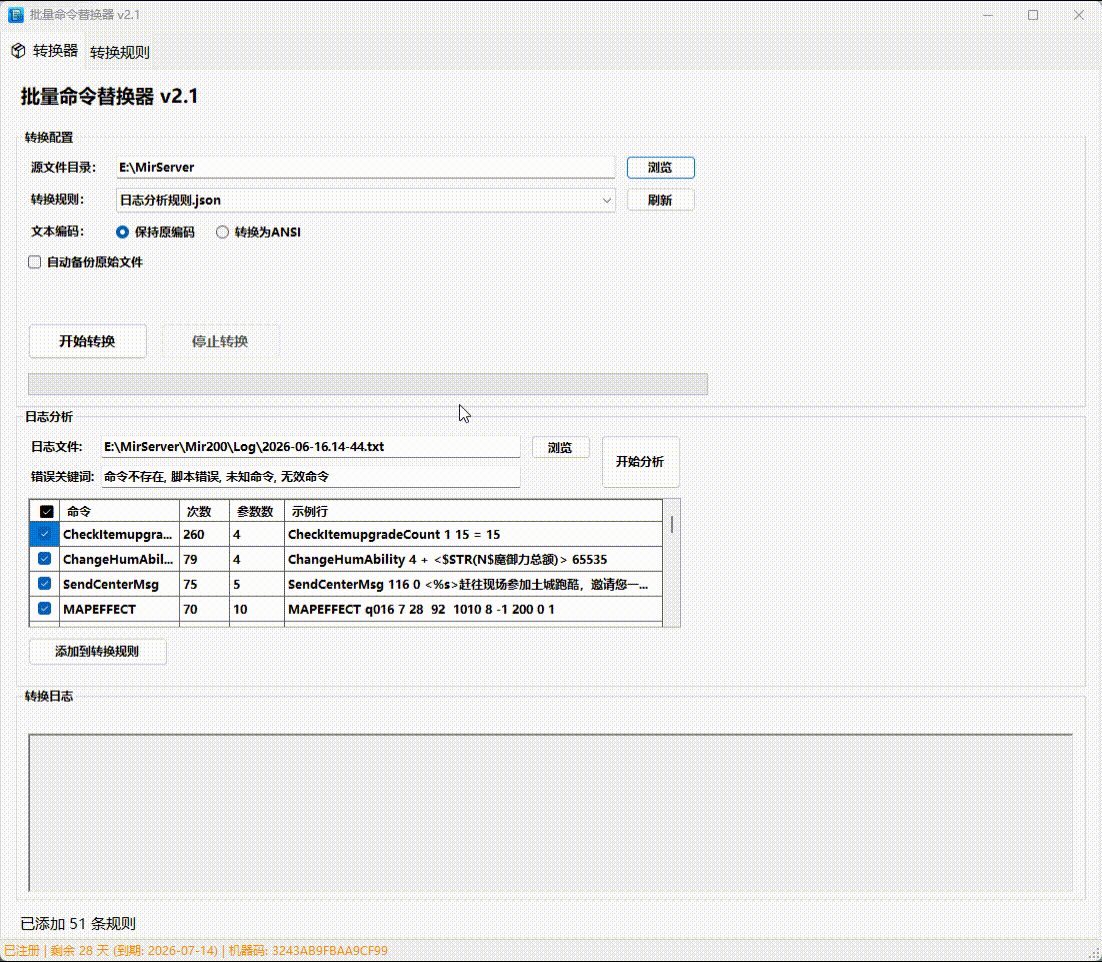Toggle the select-all checkbox in table header
Viewport: 1102px width, 962px height.
46,512
